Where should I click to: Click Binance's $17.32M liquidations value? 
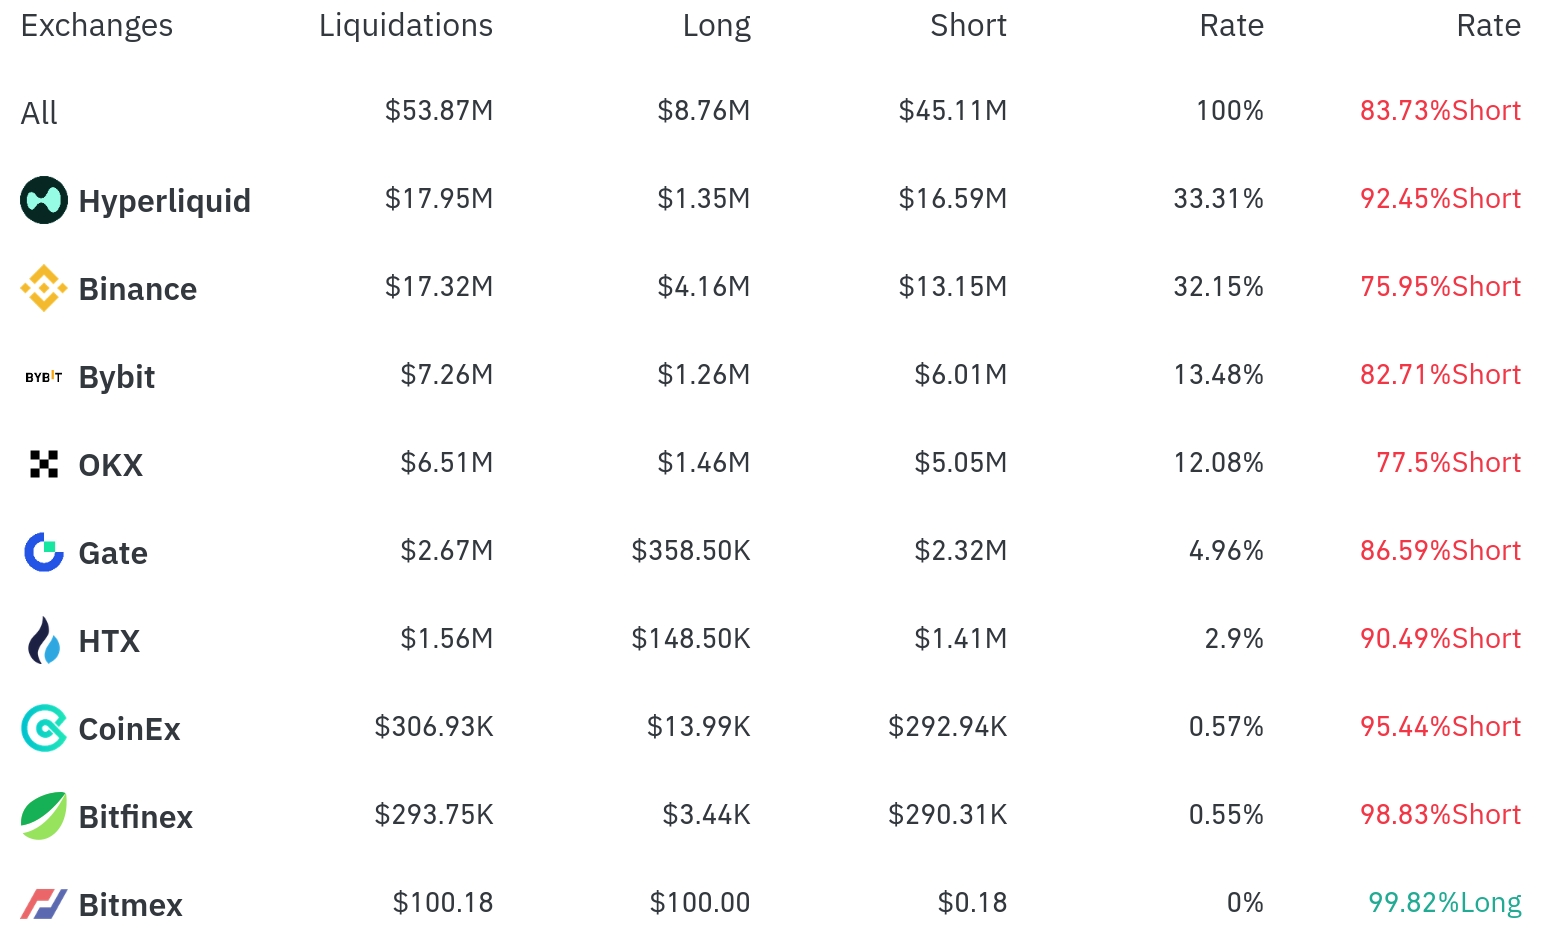point(439,287)
